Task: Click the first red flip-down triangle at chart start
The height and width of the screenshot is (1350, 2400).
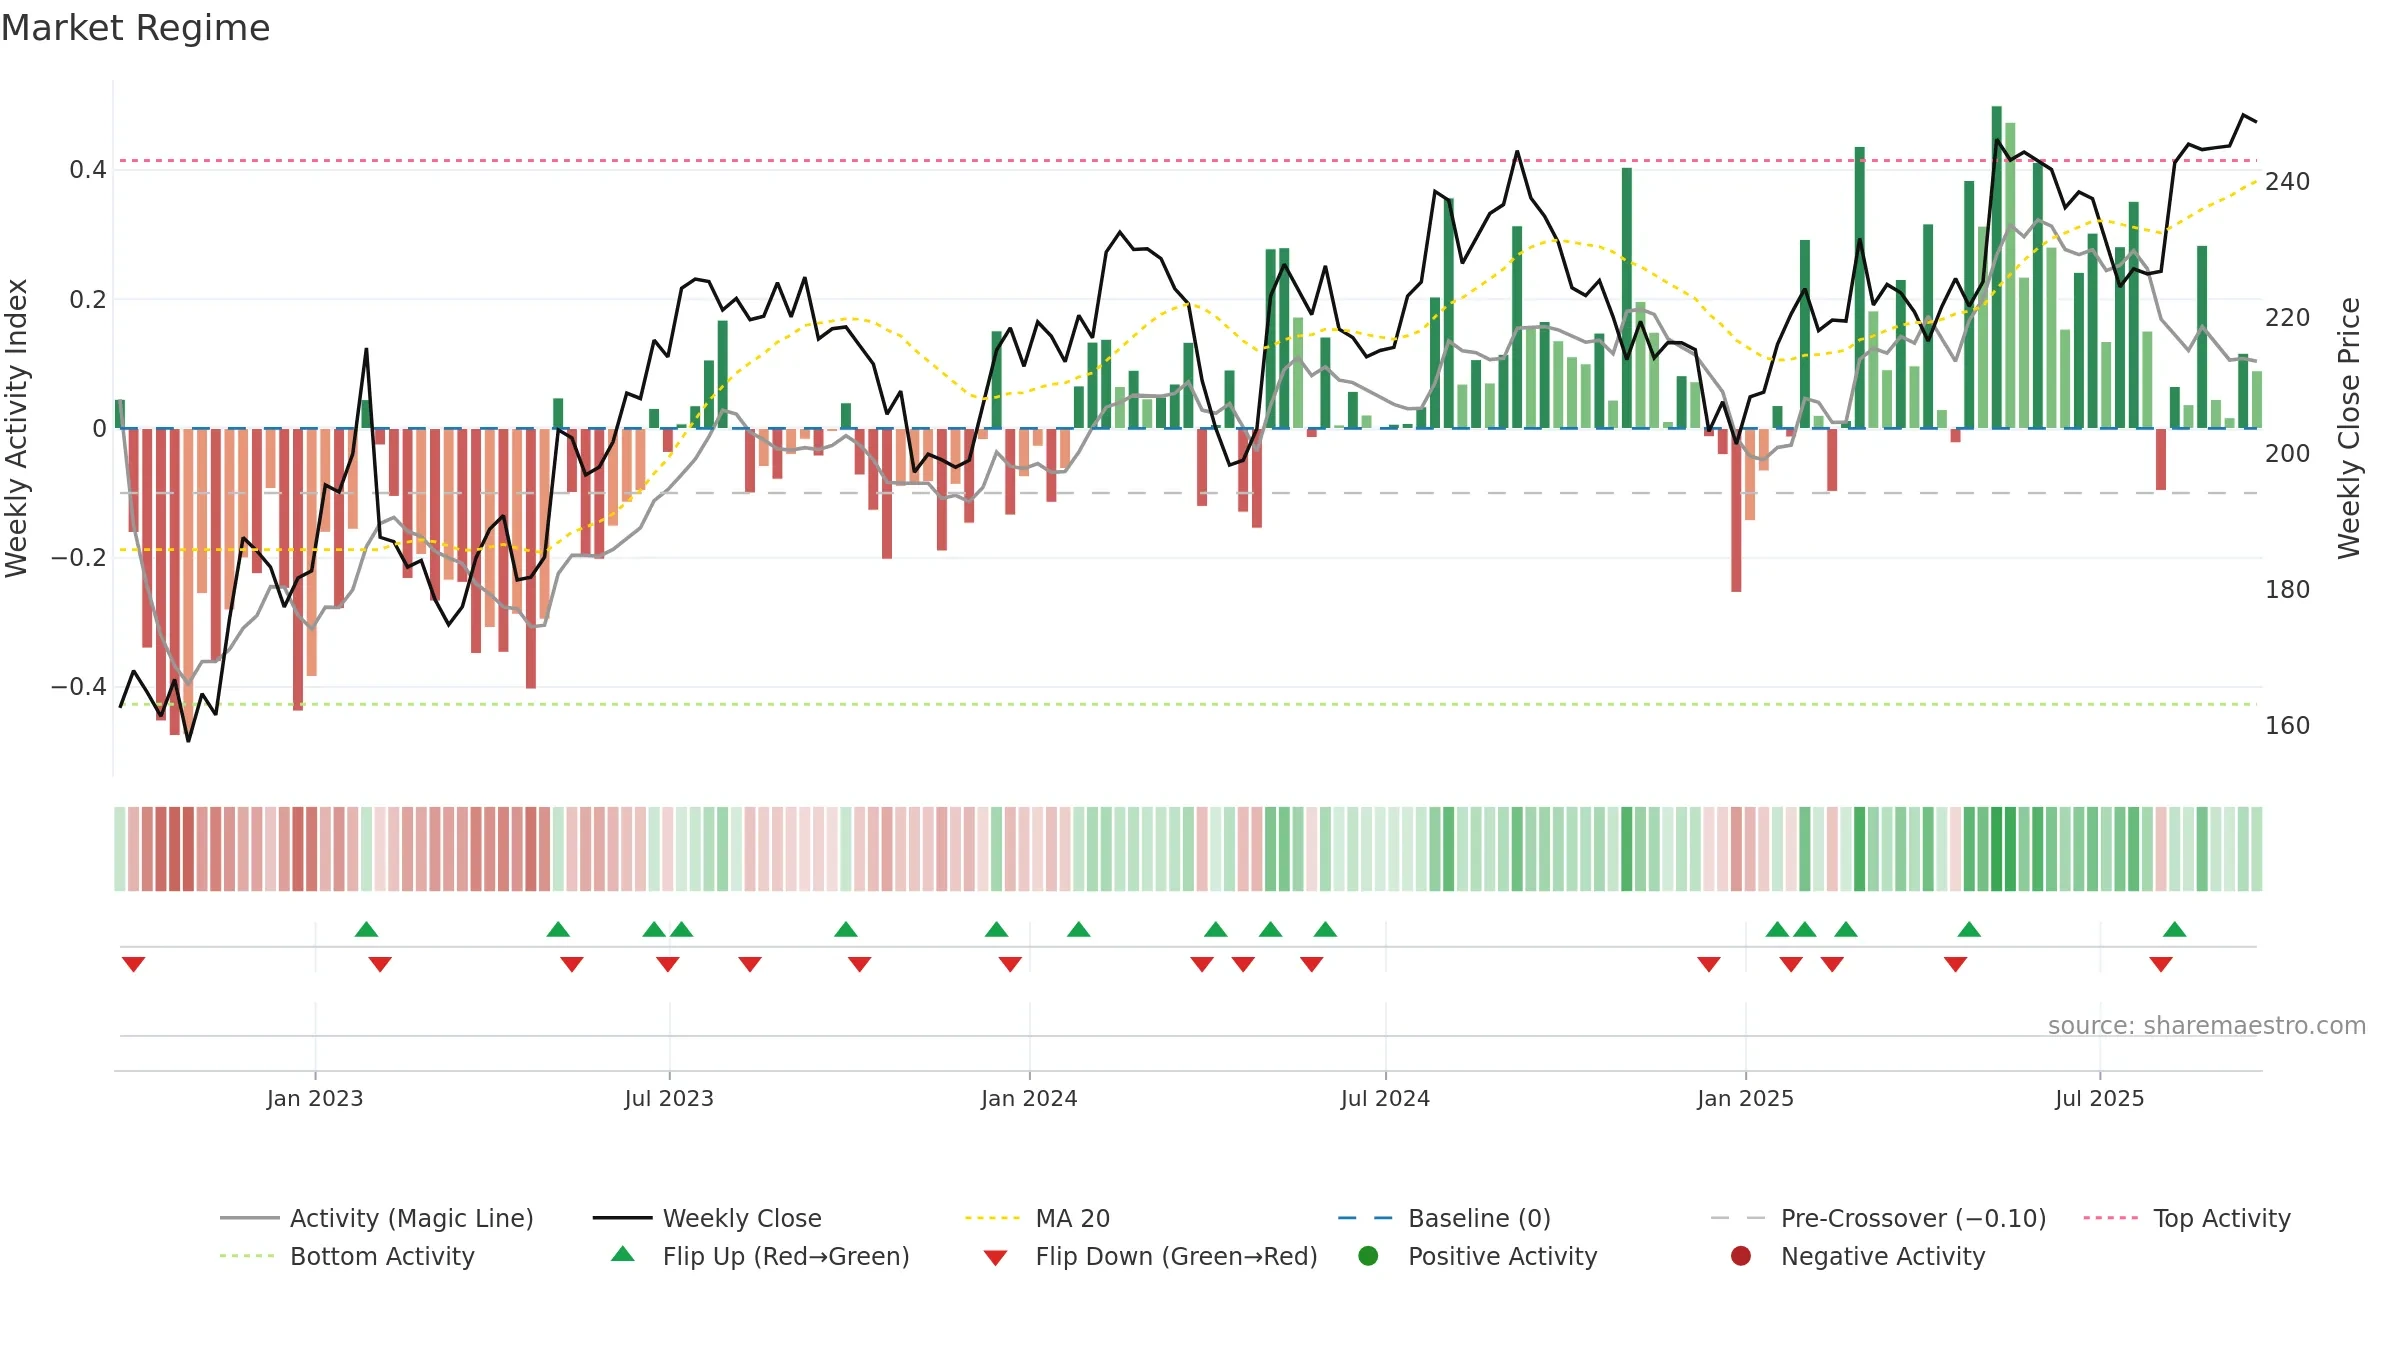Action: tap(133, 964)
